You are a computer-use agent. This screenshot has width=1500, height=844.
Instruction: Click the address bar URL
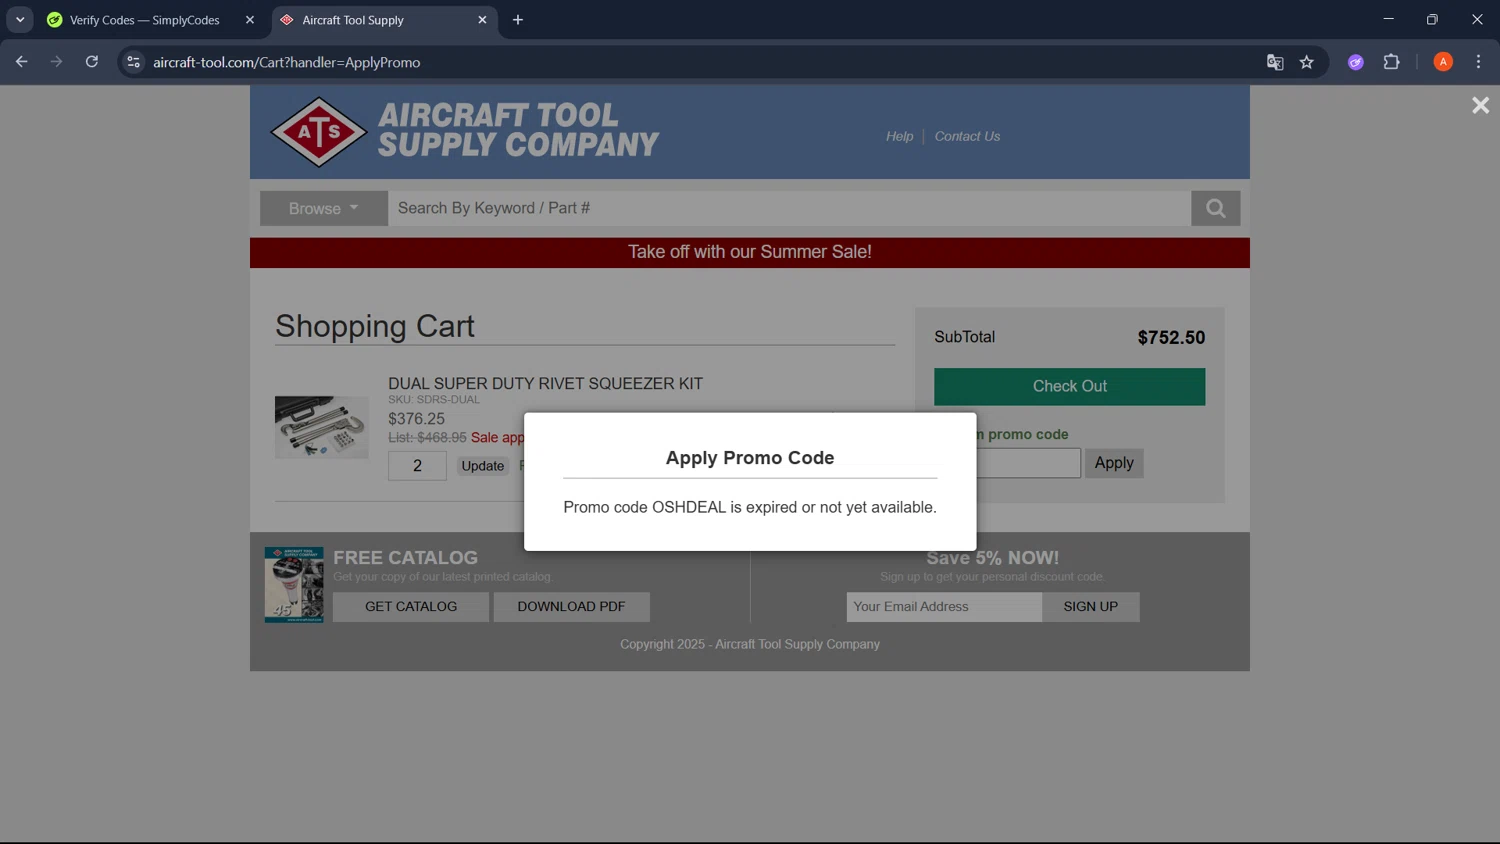(286, 62)
